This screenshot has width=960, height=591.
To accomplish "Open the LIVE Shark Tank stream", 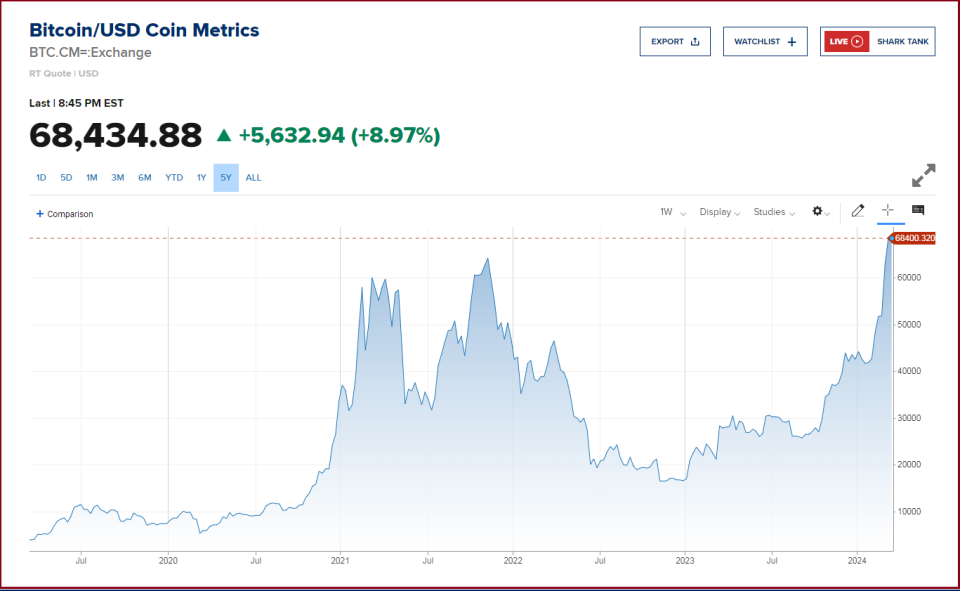I will tap(877, 42).
